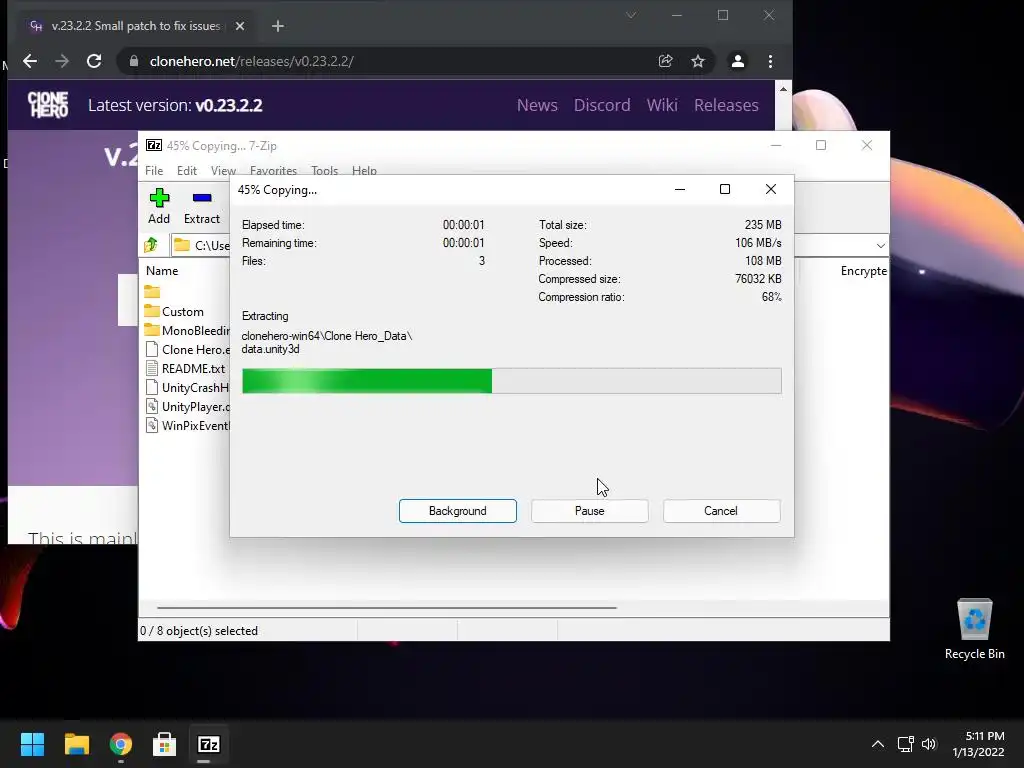Pause the extraction
The height and width of the screenshot is (768, 1024).
[x=590, y=511]
